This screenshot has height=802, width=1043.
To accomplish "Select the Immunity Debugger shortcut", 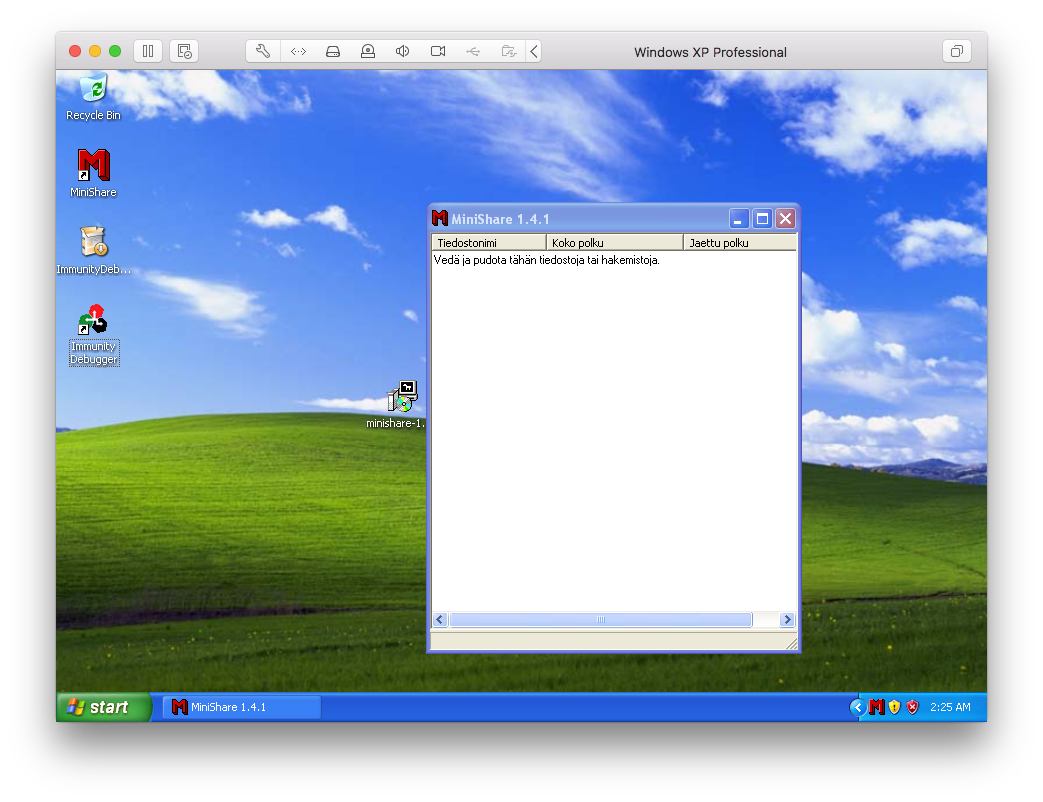I will click(94, 334).
